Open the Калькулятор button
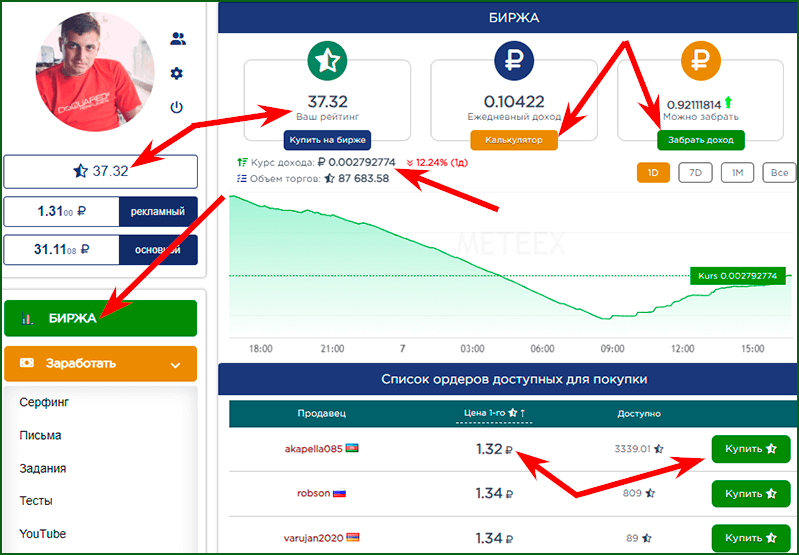Screen dimensions: 799x555 [x=514, y=140]
